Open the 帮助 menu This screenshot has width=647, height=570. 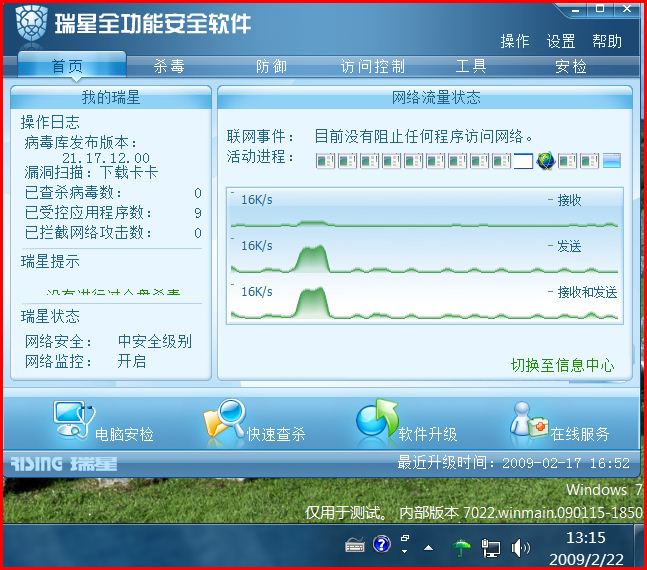click(x=607, y=41)
